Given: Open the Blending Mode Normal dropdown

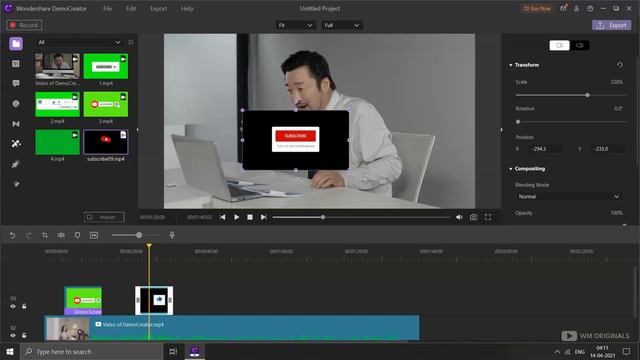Looking at the screenshot, I should pos(569,197).
